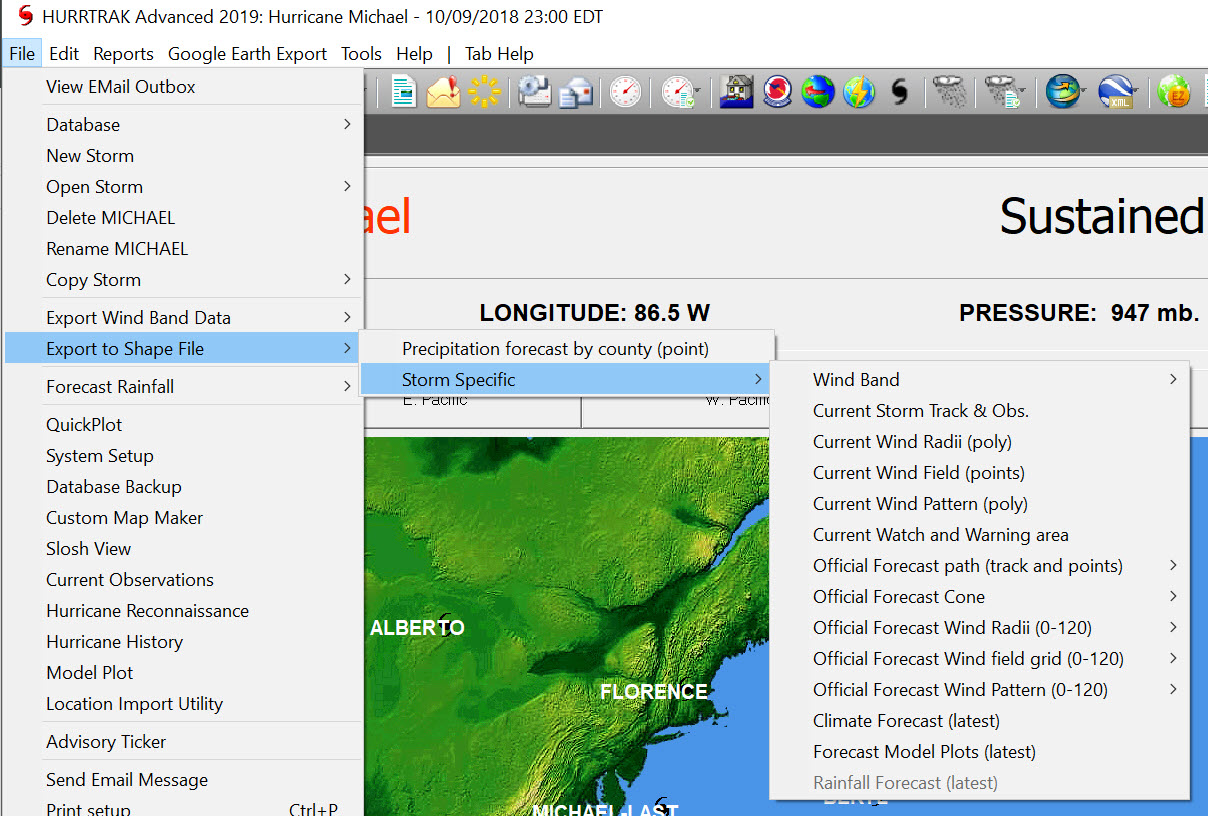Viewport: 1208px width, 816px height.
Task: Click the FLORENCE storm label on map
Action: point(653,692)
